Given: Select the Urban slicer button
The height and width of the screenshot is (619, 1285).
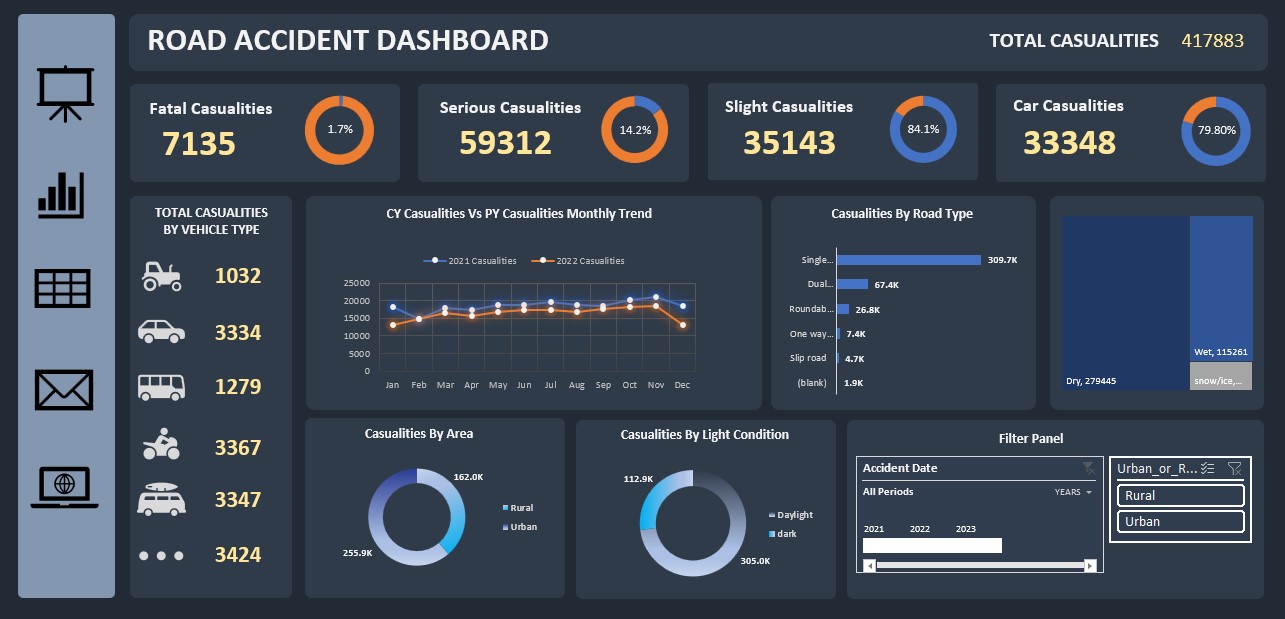Looking at the screenshot, I should [x=1180, y=522].
